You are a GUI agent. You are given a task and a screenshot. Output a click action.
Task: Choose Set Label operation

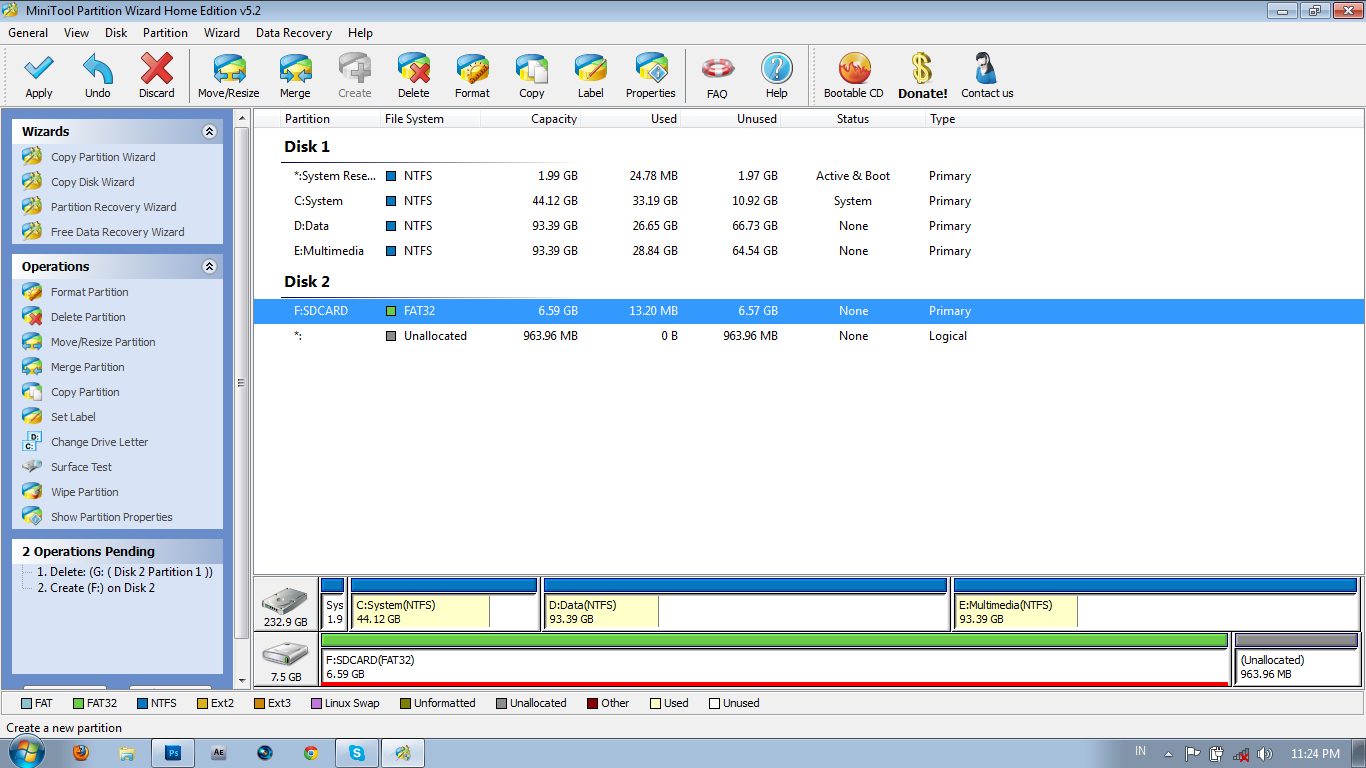point(73,417)
